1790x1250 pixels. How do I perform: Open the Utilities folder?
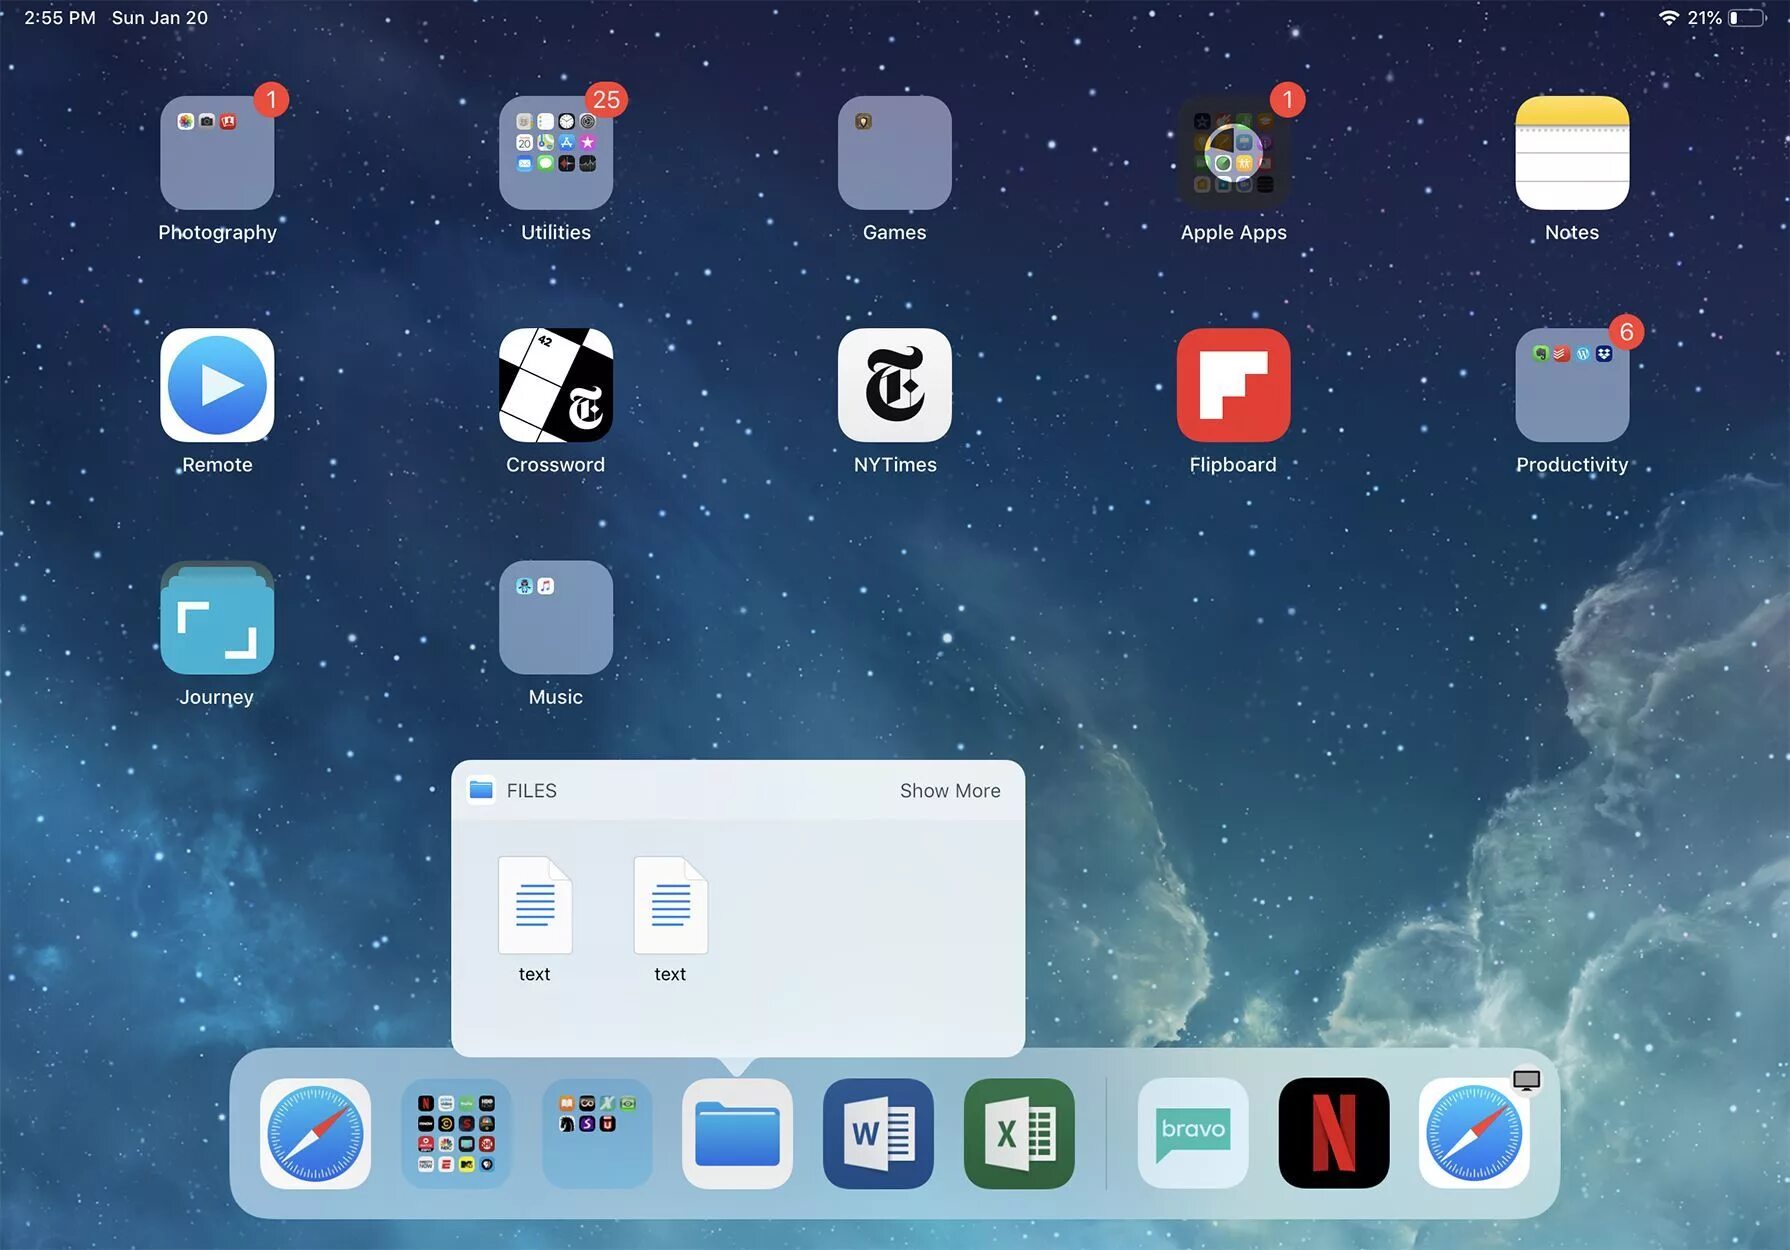(x=556, y=153)
